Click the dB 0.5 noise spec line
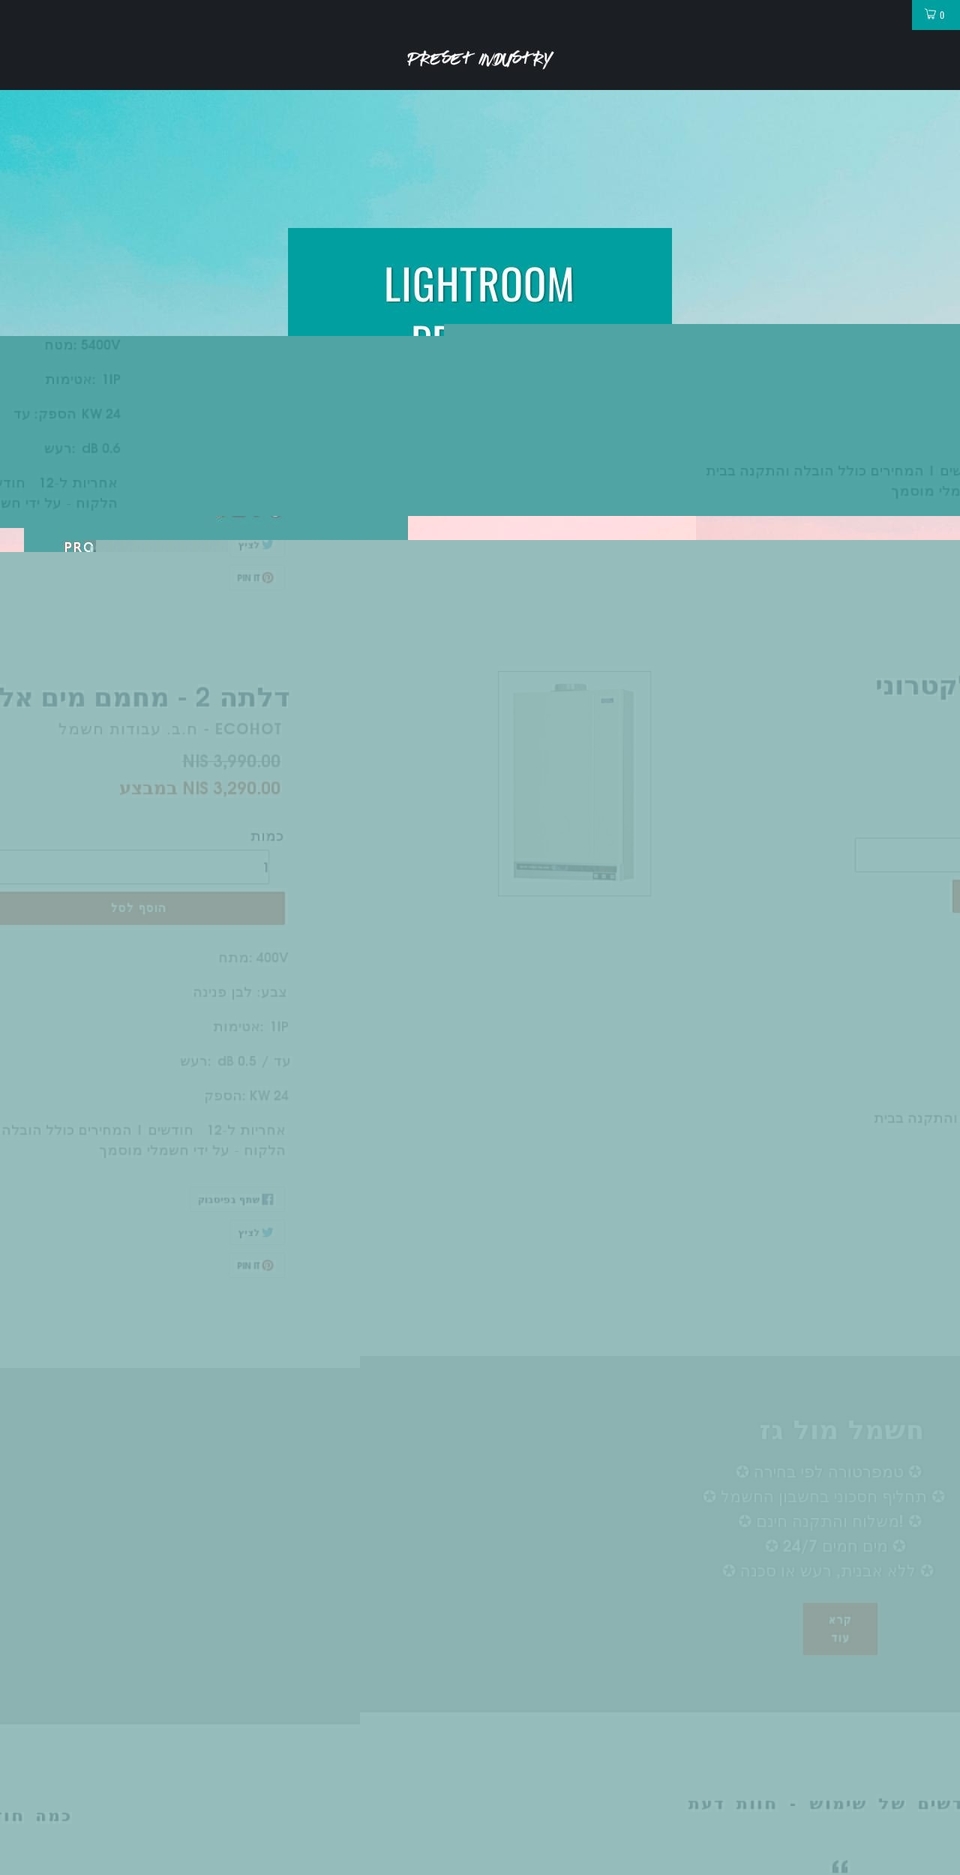Image resolution: width=960 pixels, height=1875 pixels. point(235,1061)
